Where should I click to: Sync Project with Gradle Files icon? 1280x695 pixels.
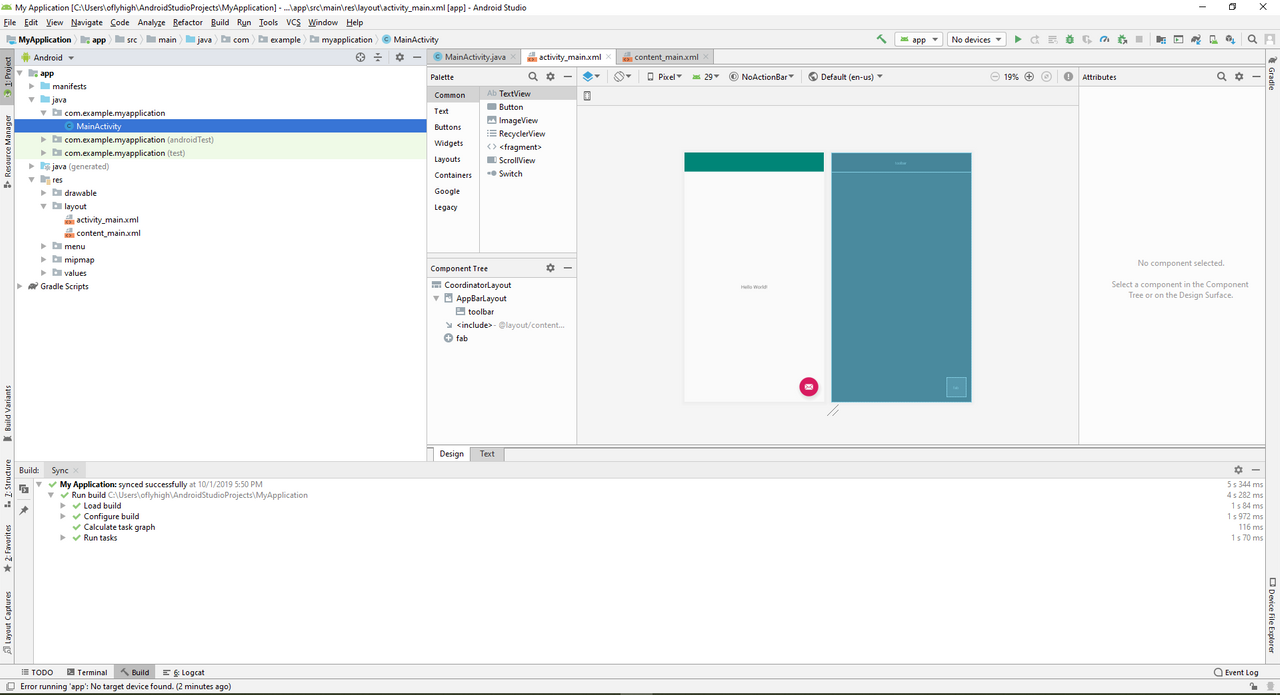1196,40
